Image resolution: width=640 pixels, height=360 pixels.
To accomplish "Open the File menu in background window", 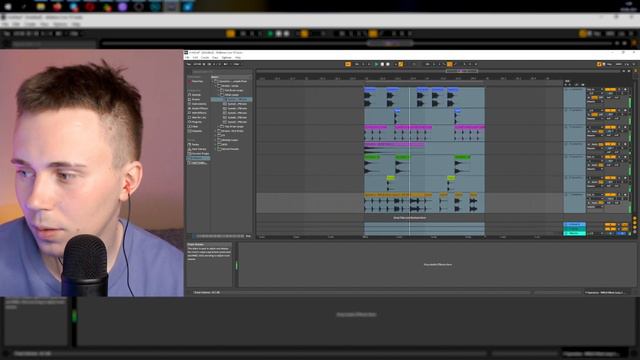I will [x=6, y=24].
